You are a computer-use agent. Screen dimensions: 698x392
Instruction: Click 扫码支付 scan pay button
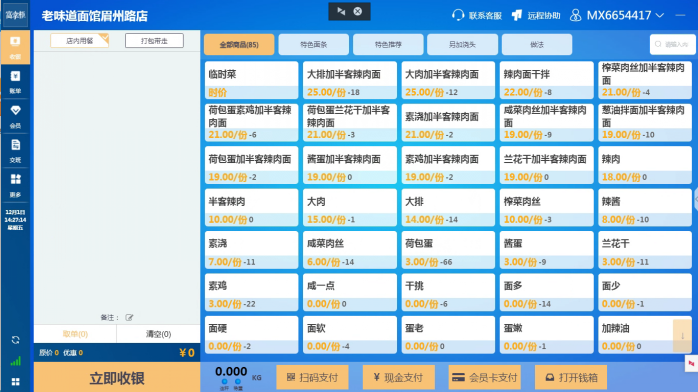pos(312,377)
